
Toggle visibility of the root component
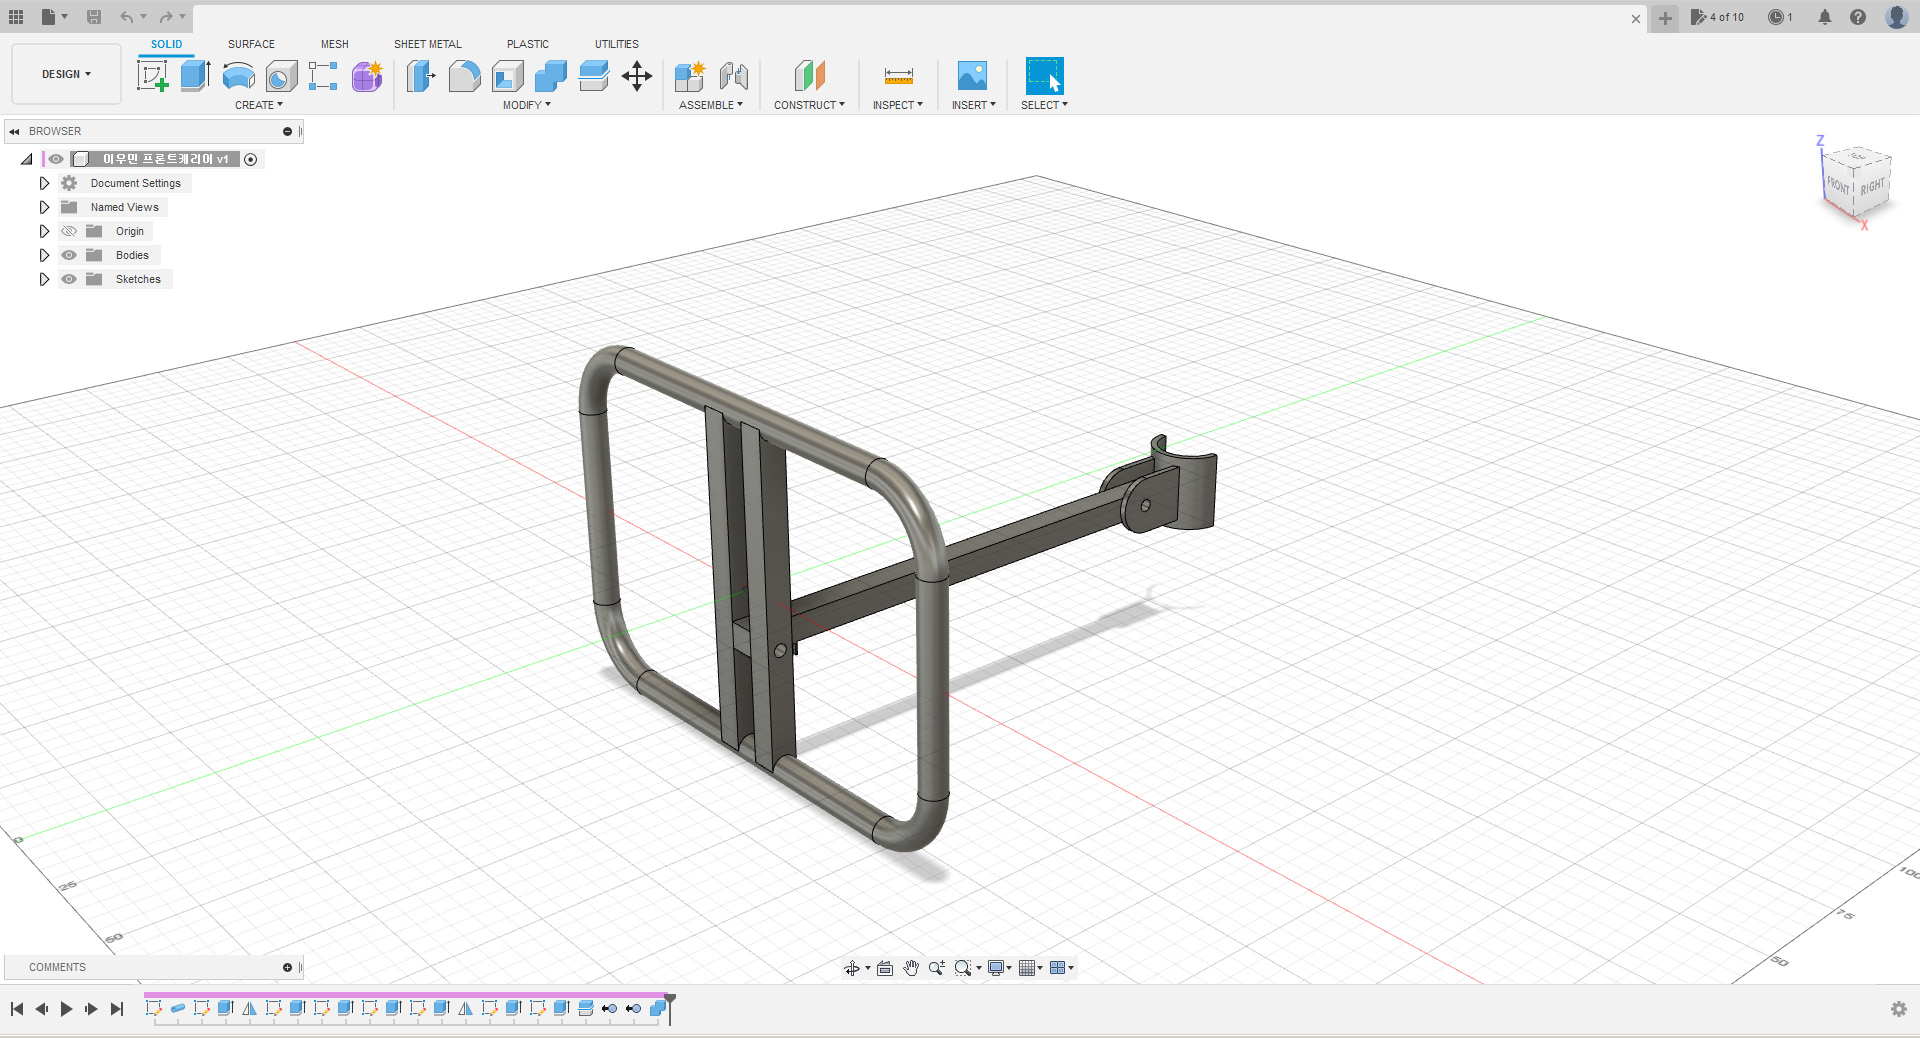(57, 159)
